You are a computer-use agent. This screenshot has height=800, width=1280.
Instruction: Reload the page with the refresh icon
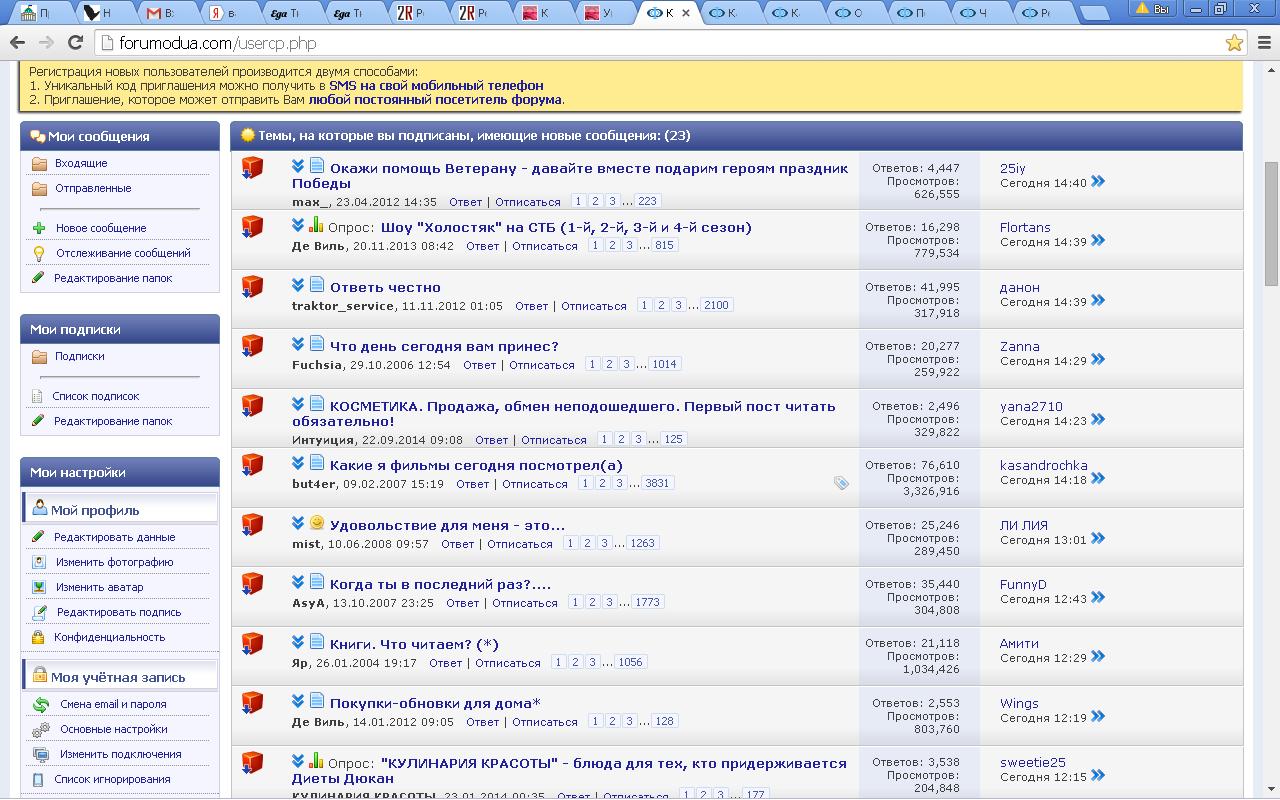(x=75, y=43)
